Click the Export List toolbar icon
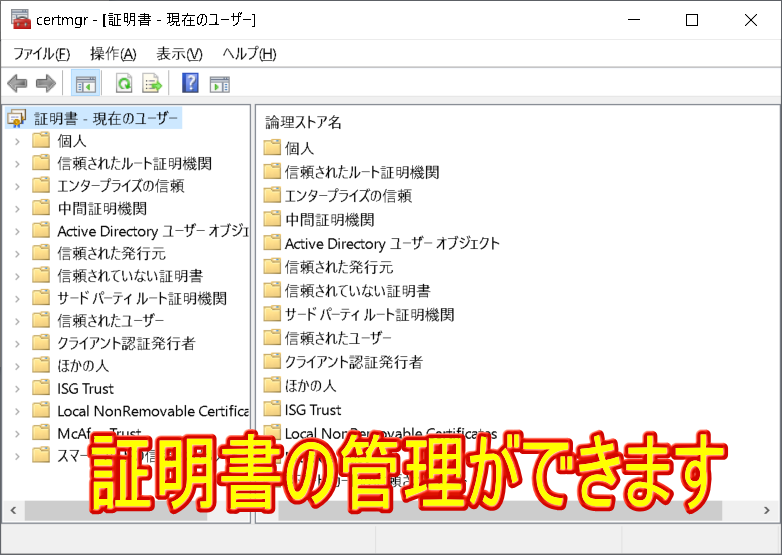 pos(152,83)
